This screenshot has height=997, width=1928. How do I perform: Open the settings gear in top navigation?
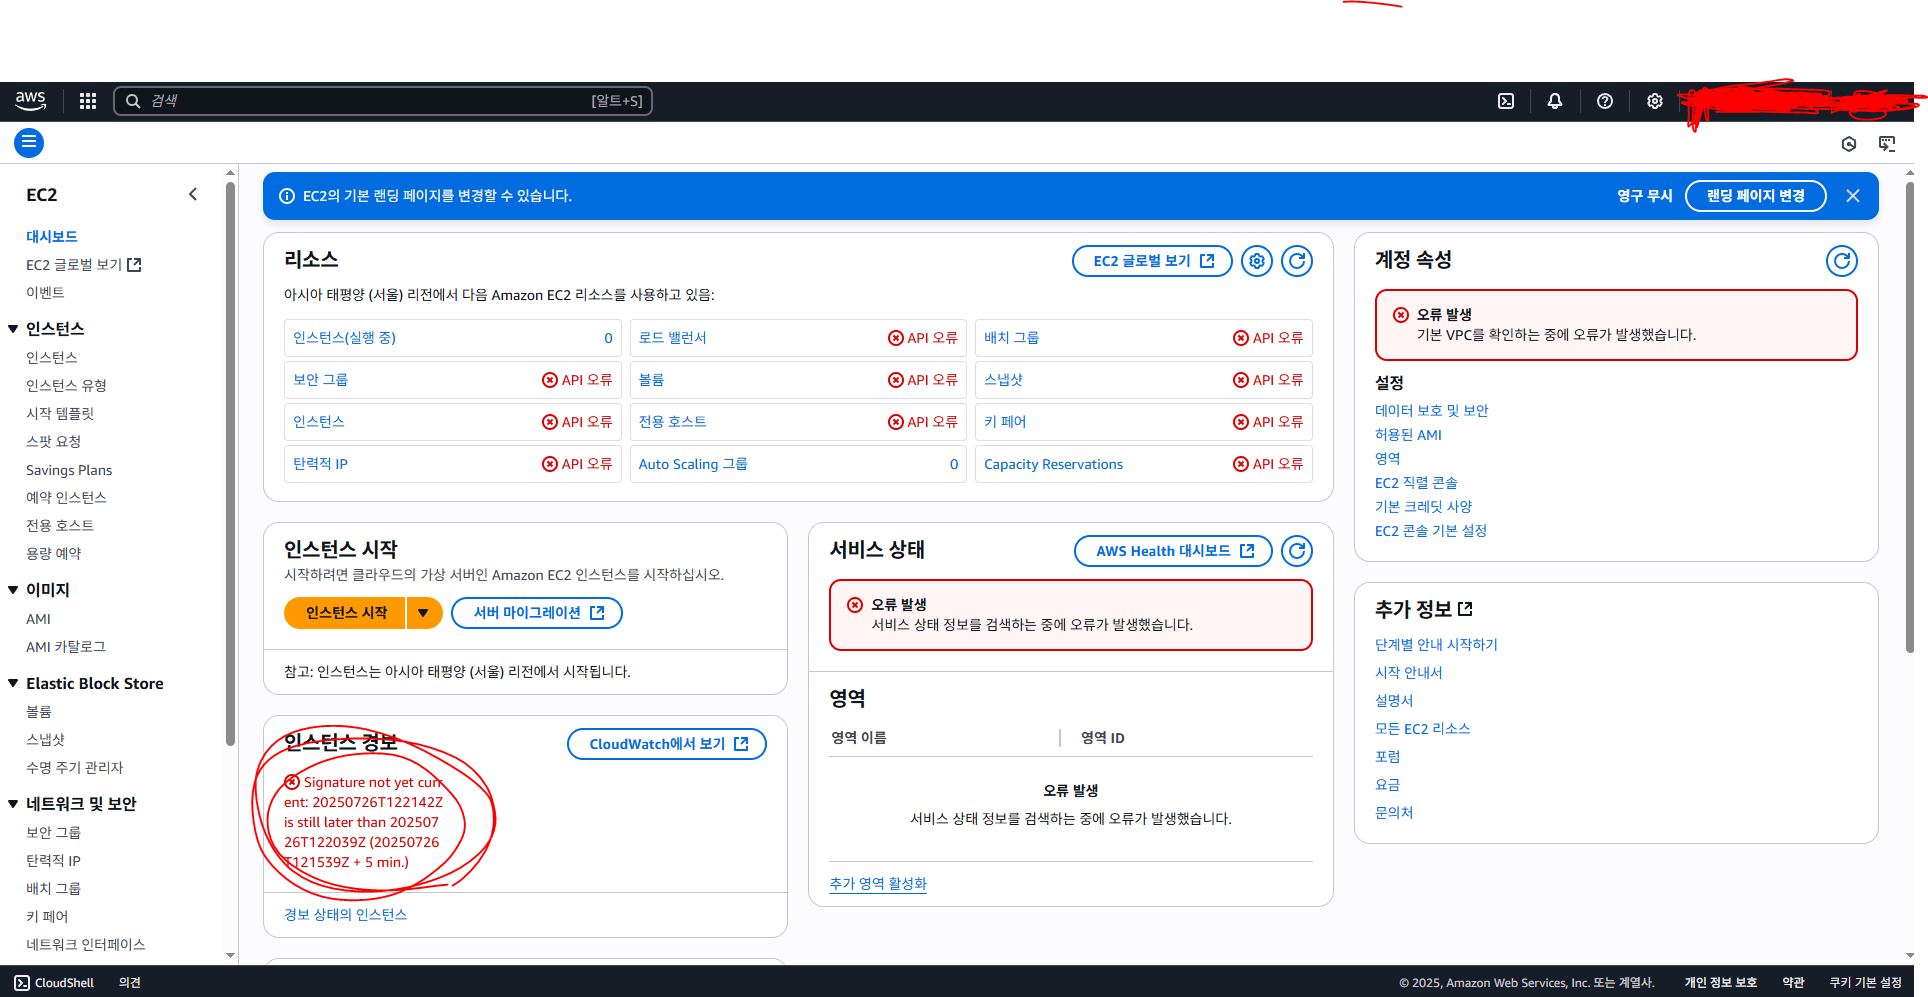click(1655, 101)
